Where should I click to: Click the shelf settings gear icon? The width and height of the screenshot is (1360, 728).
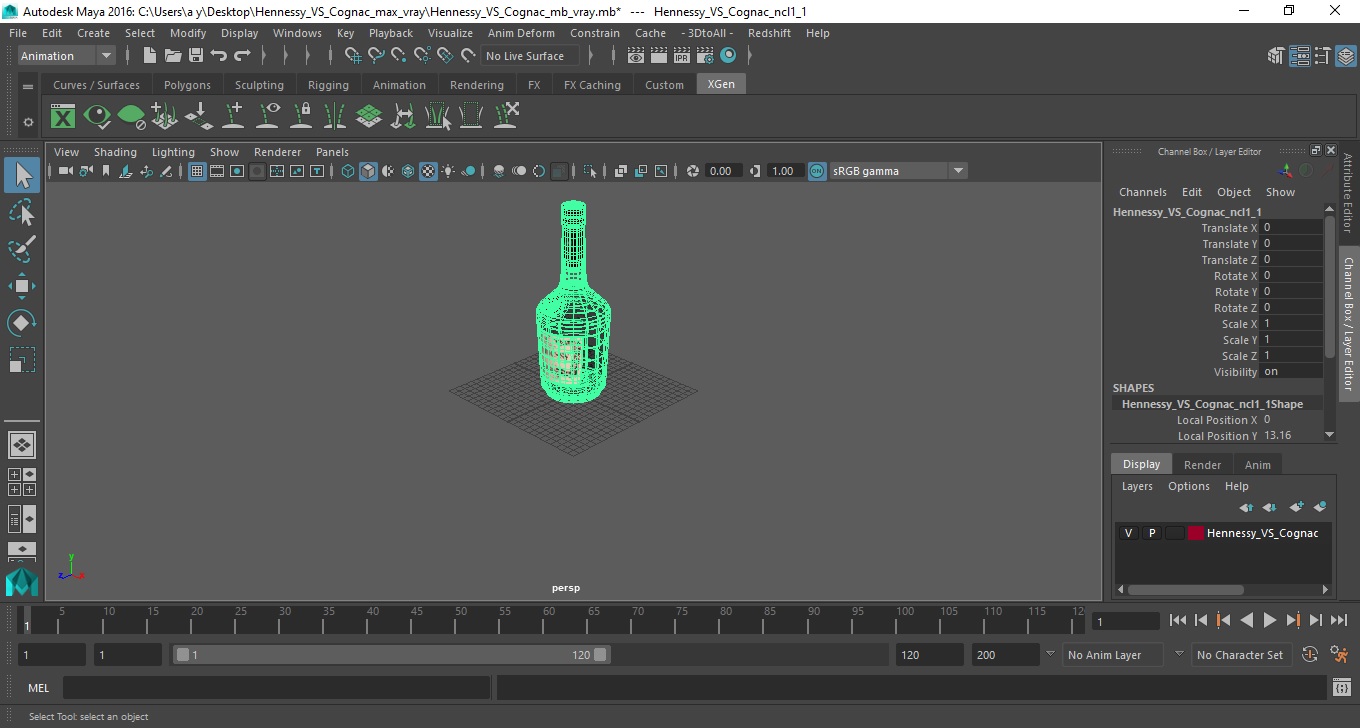(28, 122)
